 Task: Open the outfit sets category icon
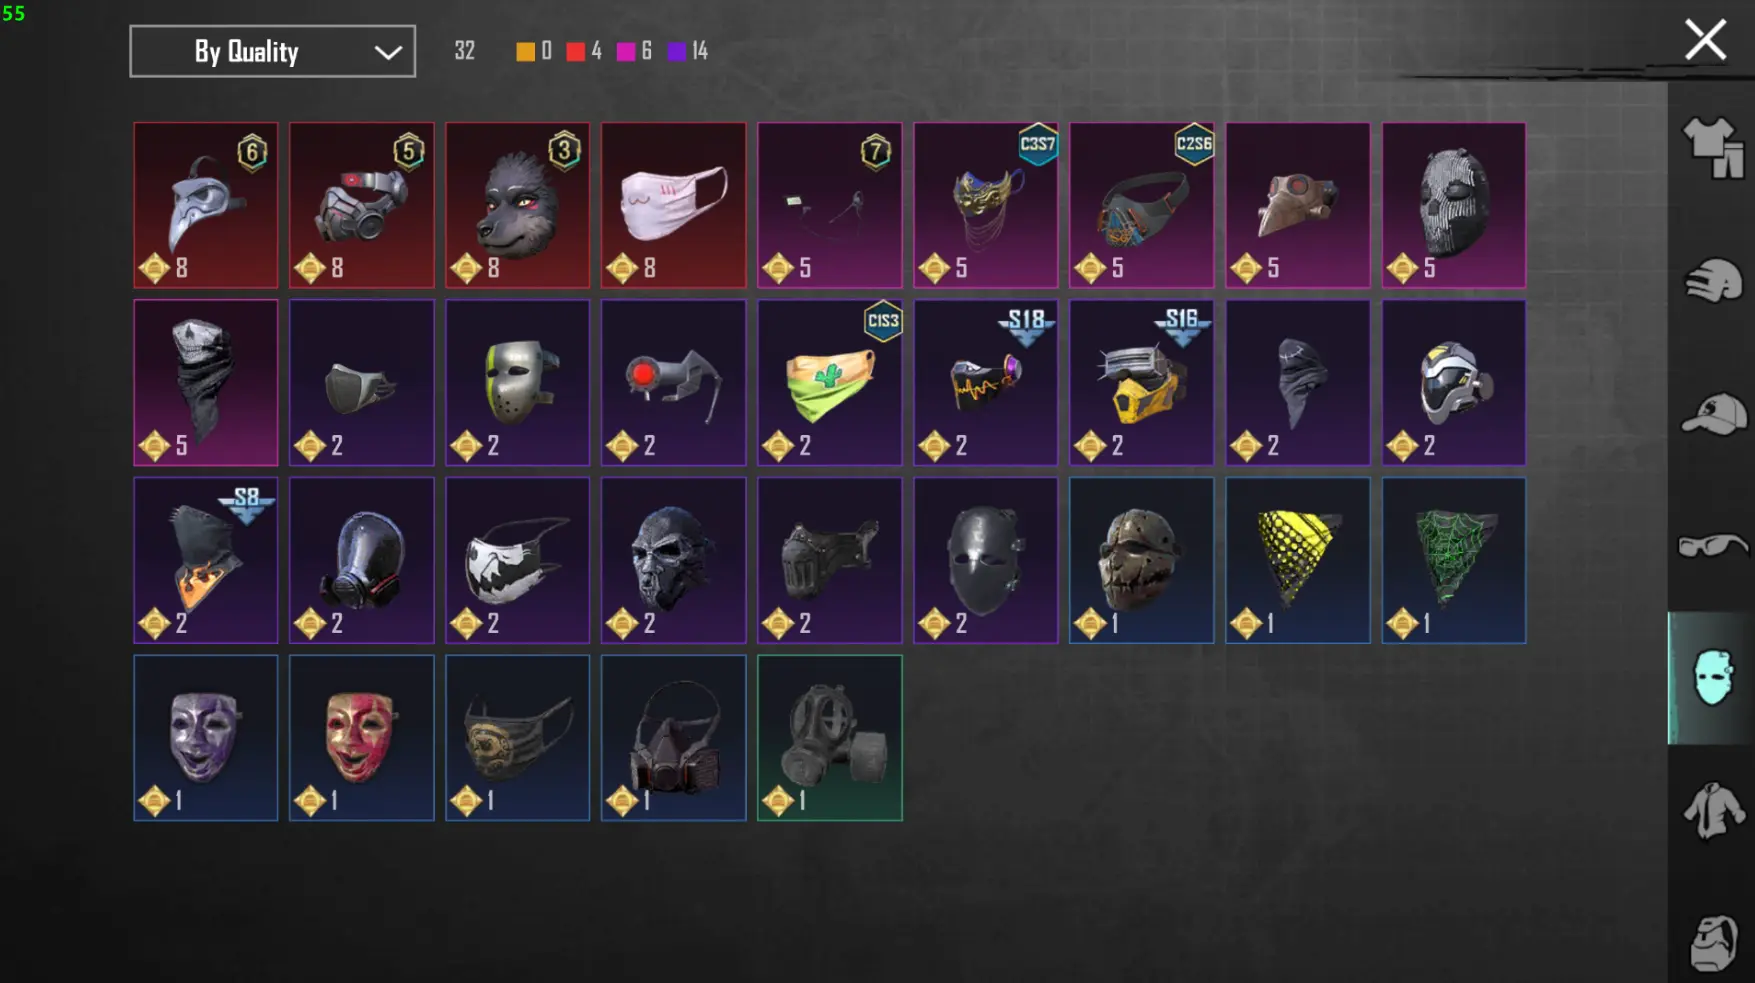click(1713, 148)
